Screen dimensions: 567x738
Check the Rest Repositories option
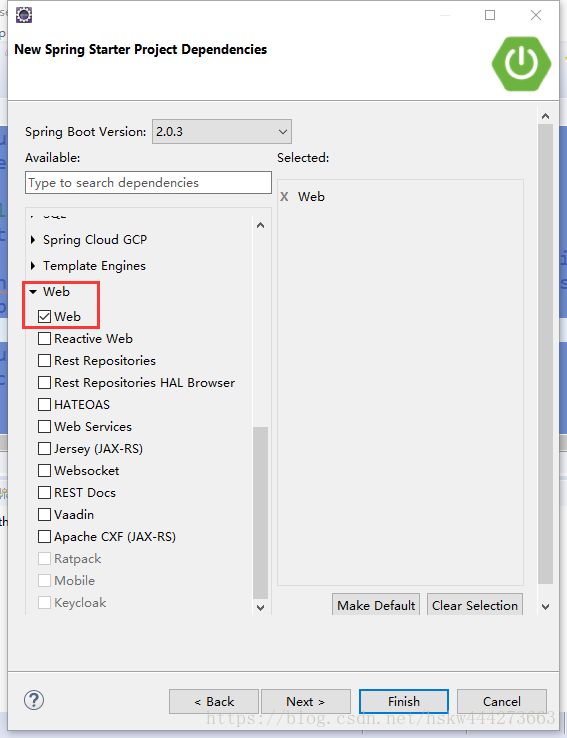click(x=45, y=361)
